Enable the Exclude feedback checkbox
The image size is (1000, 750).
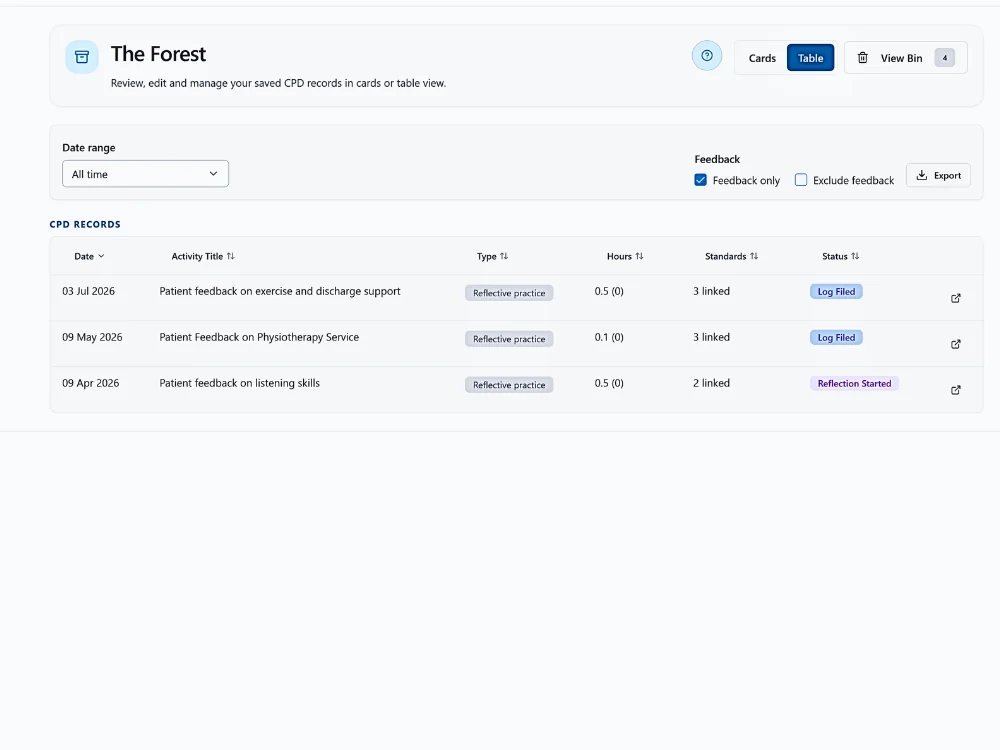point(800,180)
